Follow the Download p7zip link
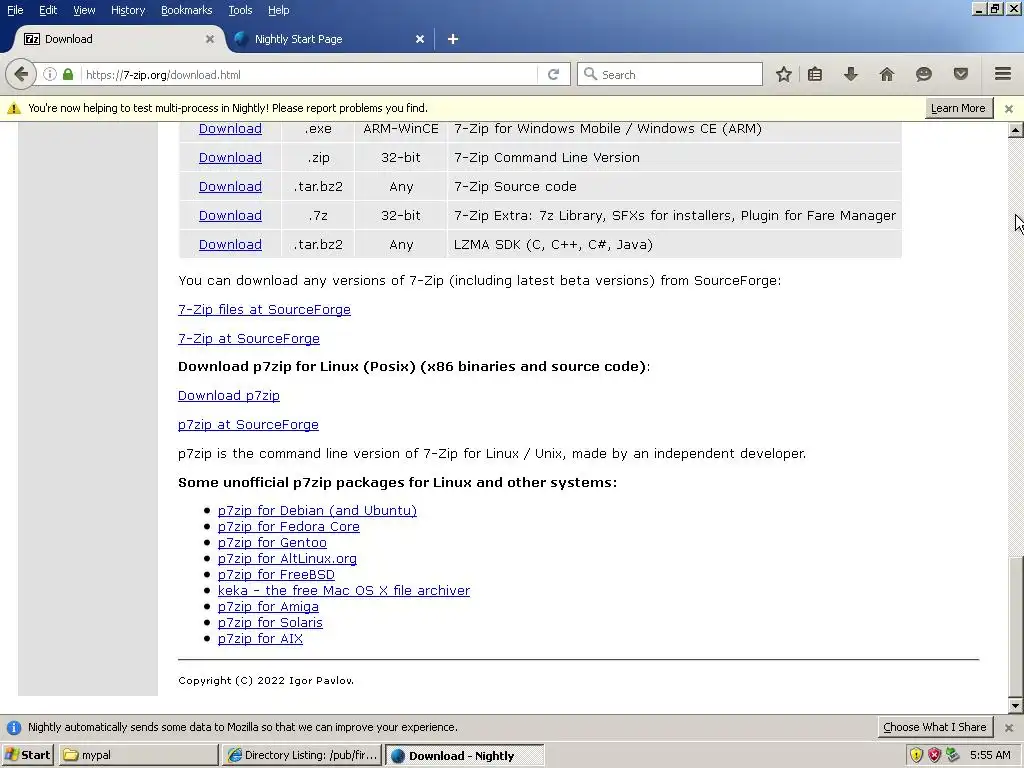 (229, 396)
